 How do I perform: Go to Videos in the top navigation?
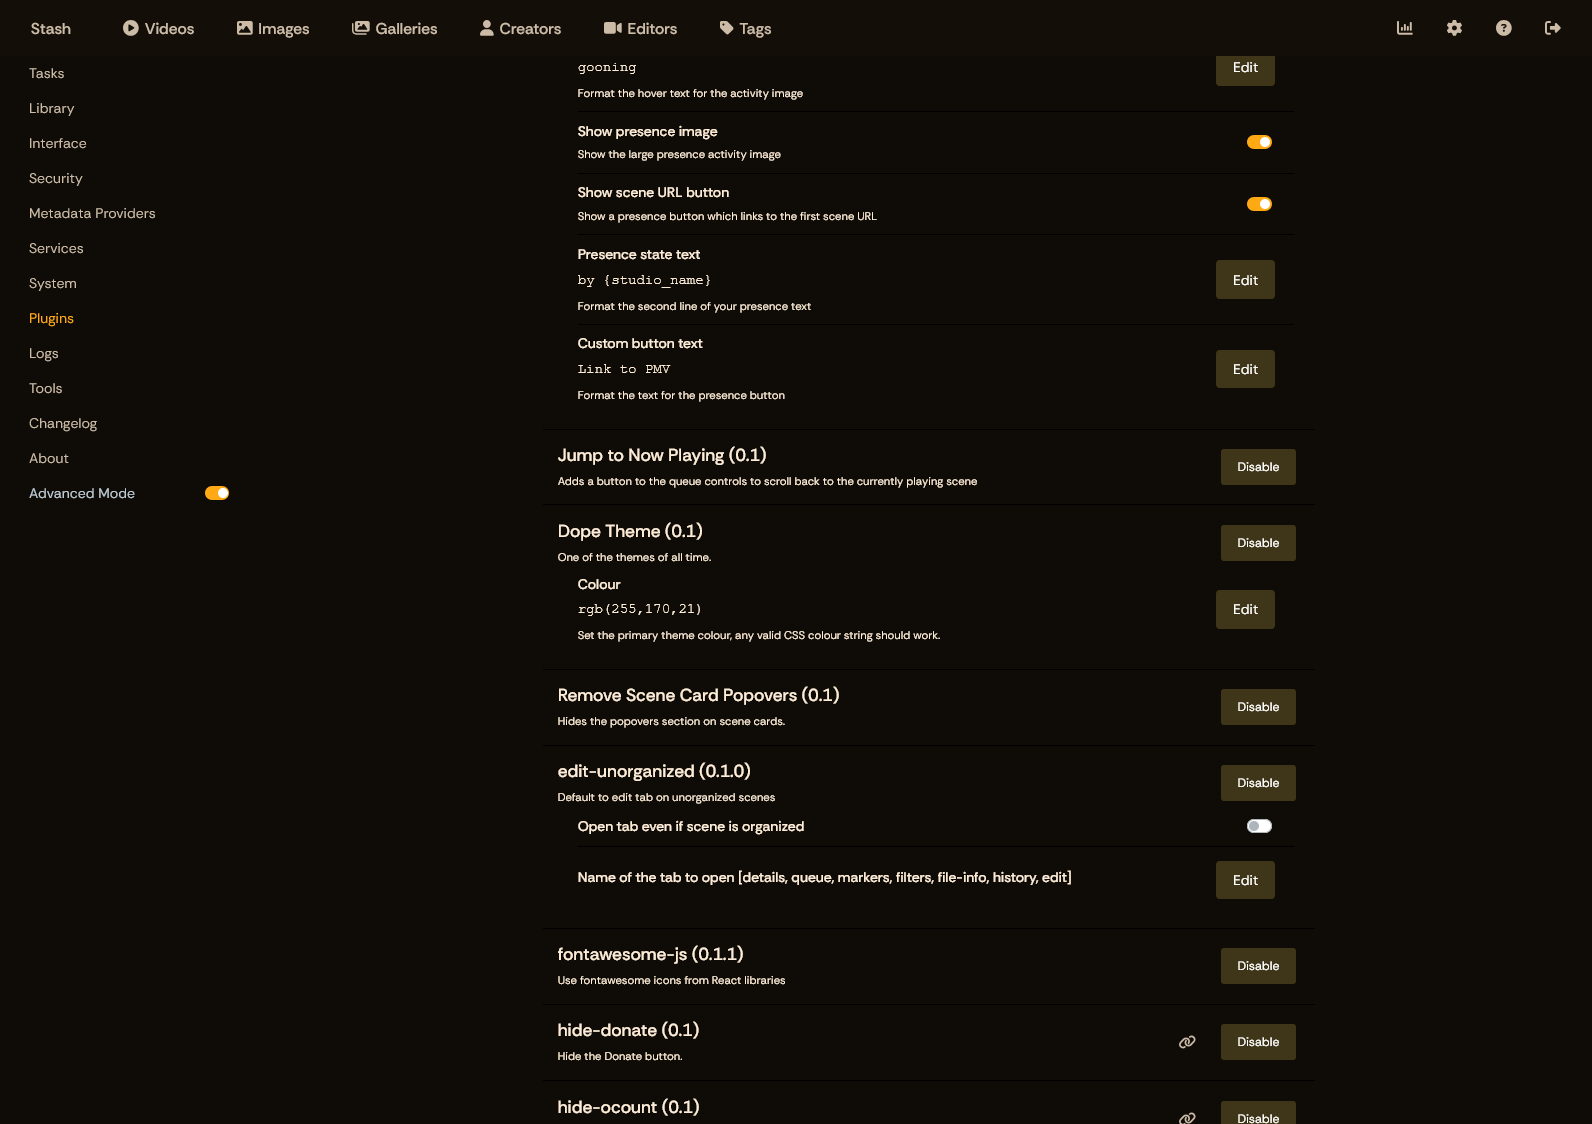click(158, 28)
